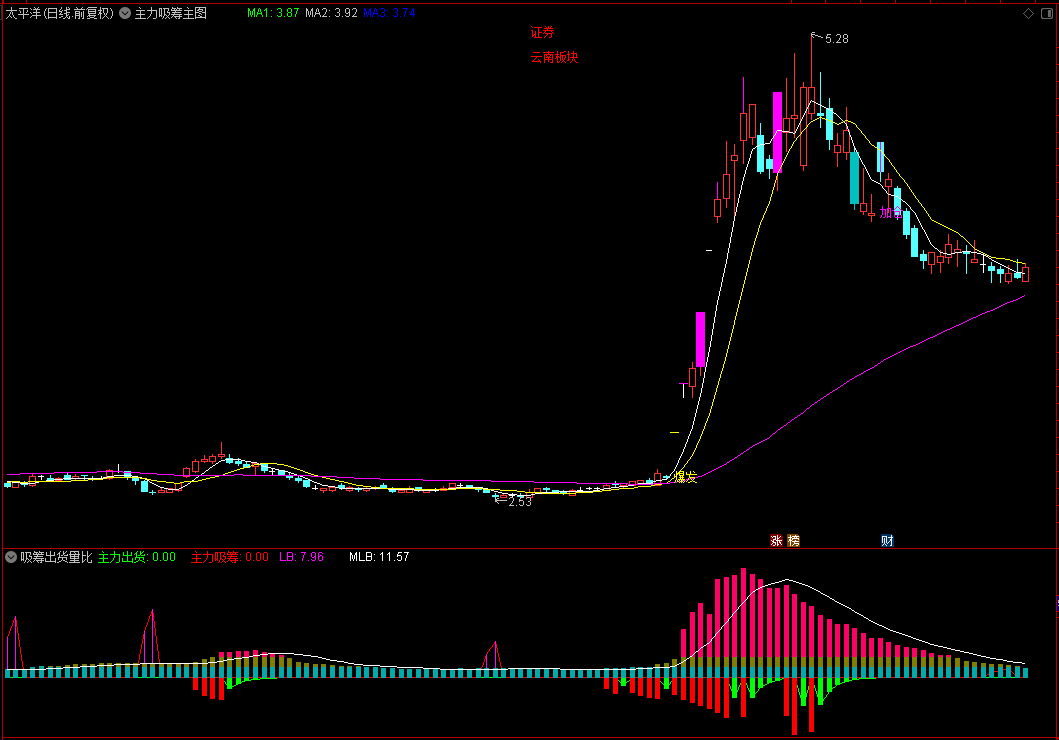Toggle the side panel icon at top right

click(1047, 14)
